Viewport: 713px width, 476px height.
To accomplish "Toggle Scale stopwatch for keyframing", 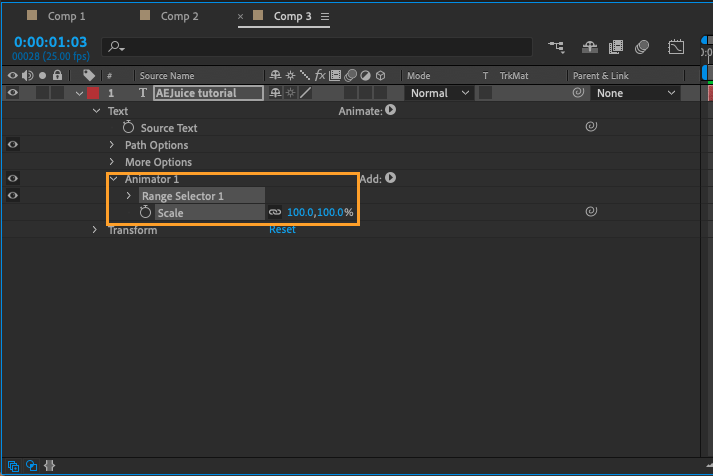I will 145,212.
